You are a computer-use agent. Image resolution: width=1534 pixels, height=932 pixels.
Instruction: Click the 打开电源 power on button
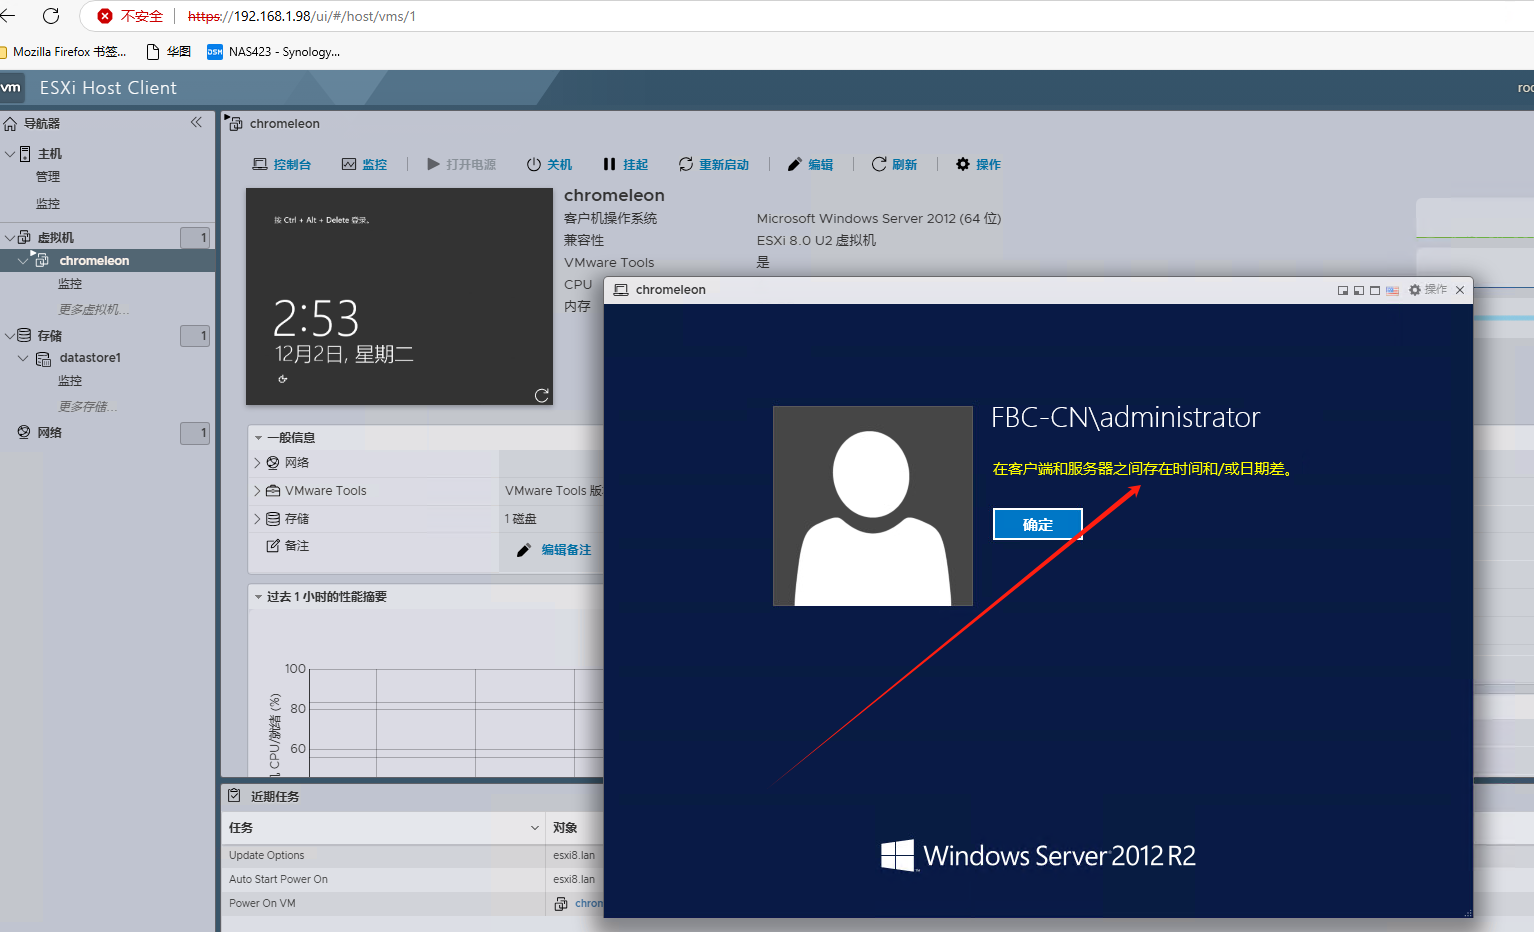[x=461, y=164]
